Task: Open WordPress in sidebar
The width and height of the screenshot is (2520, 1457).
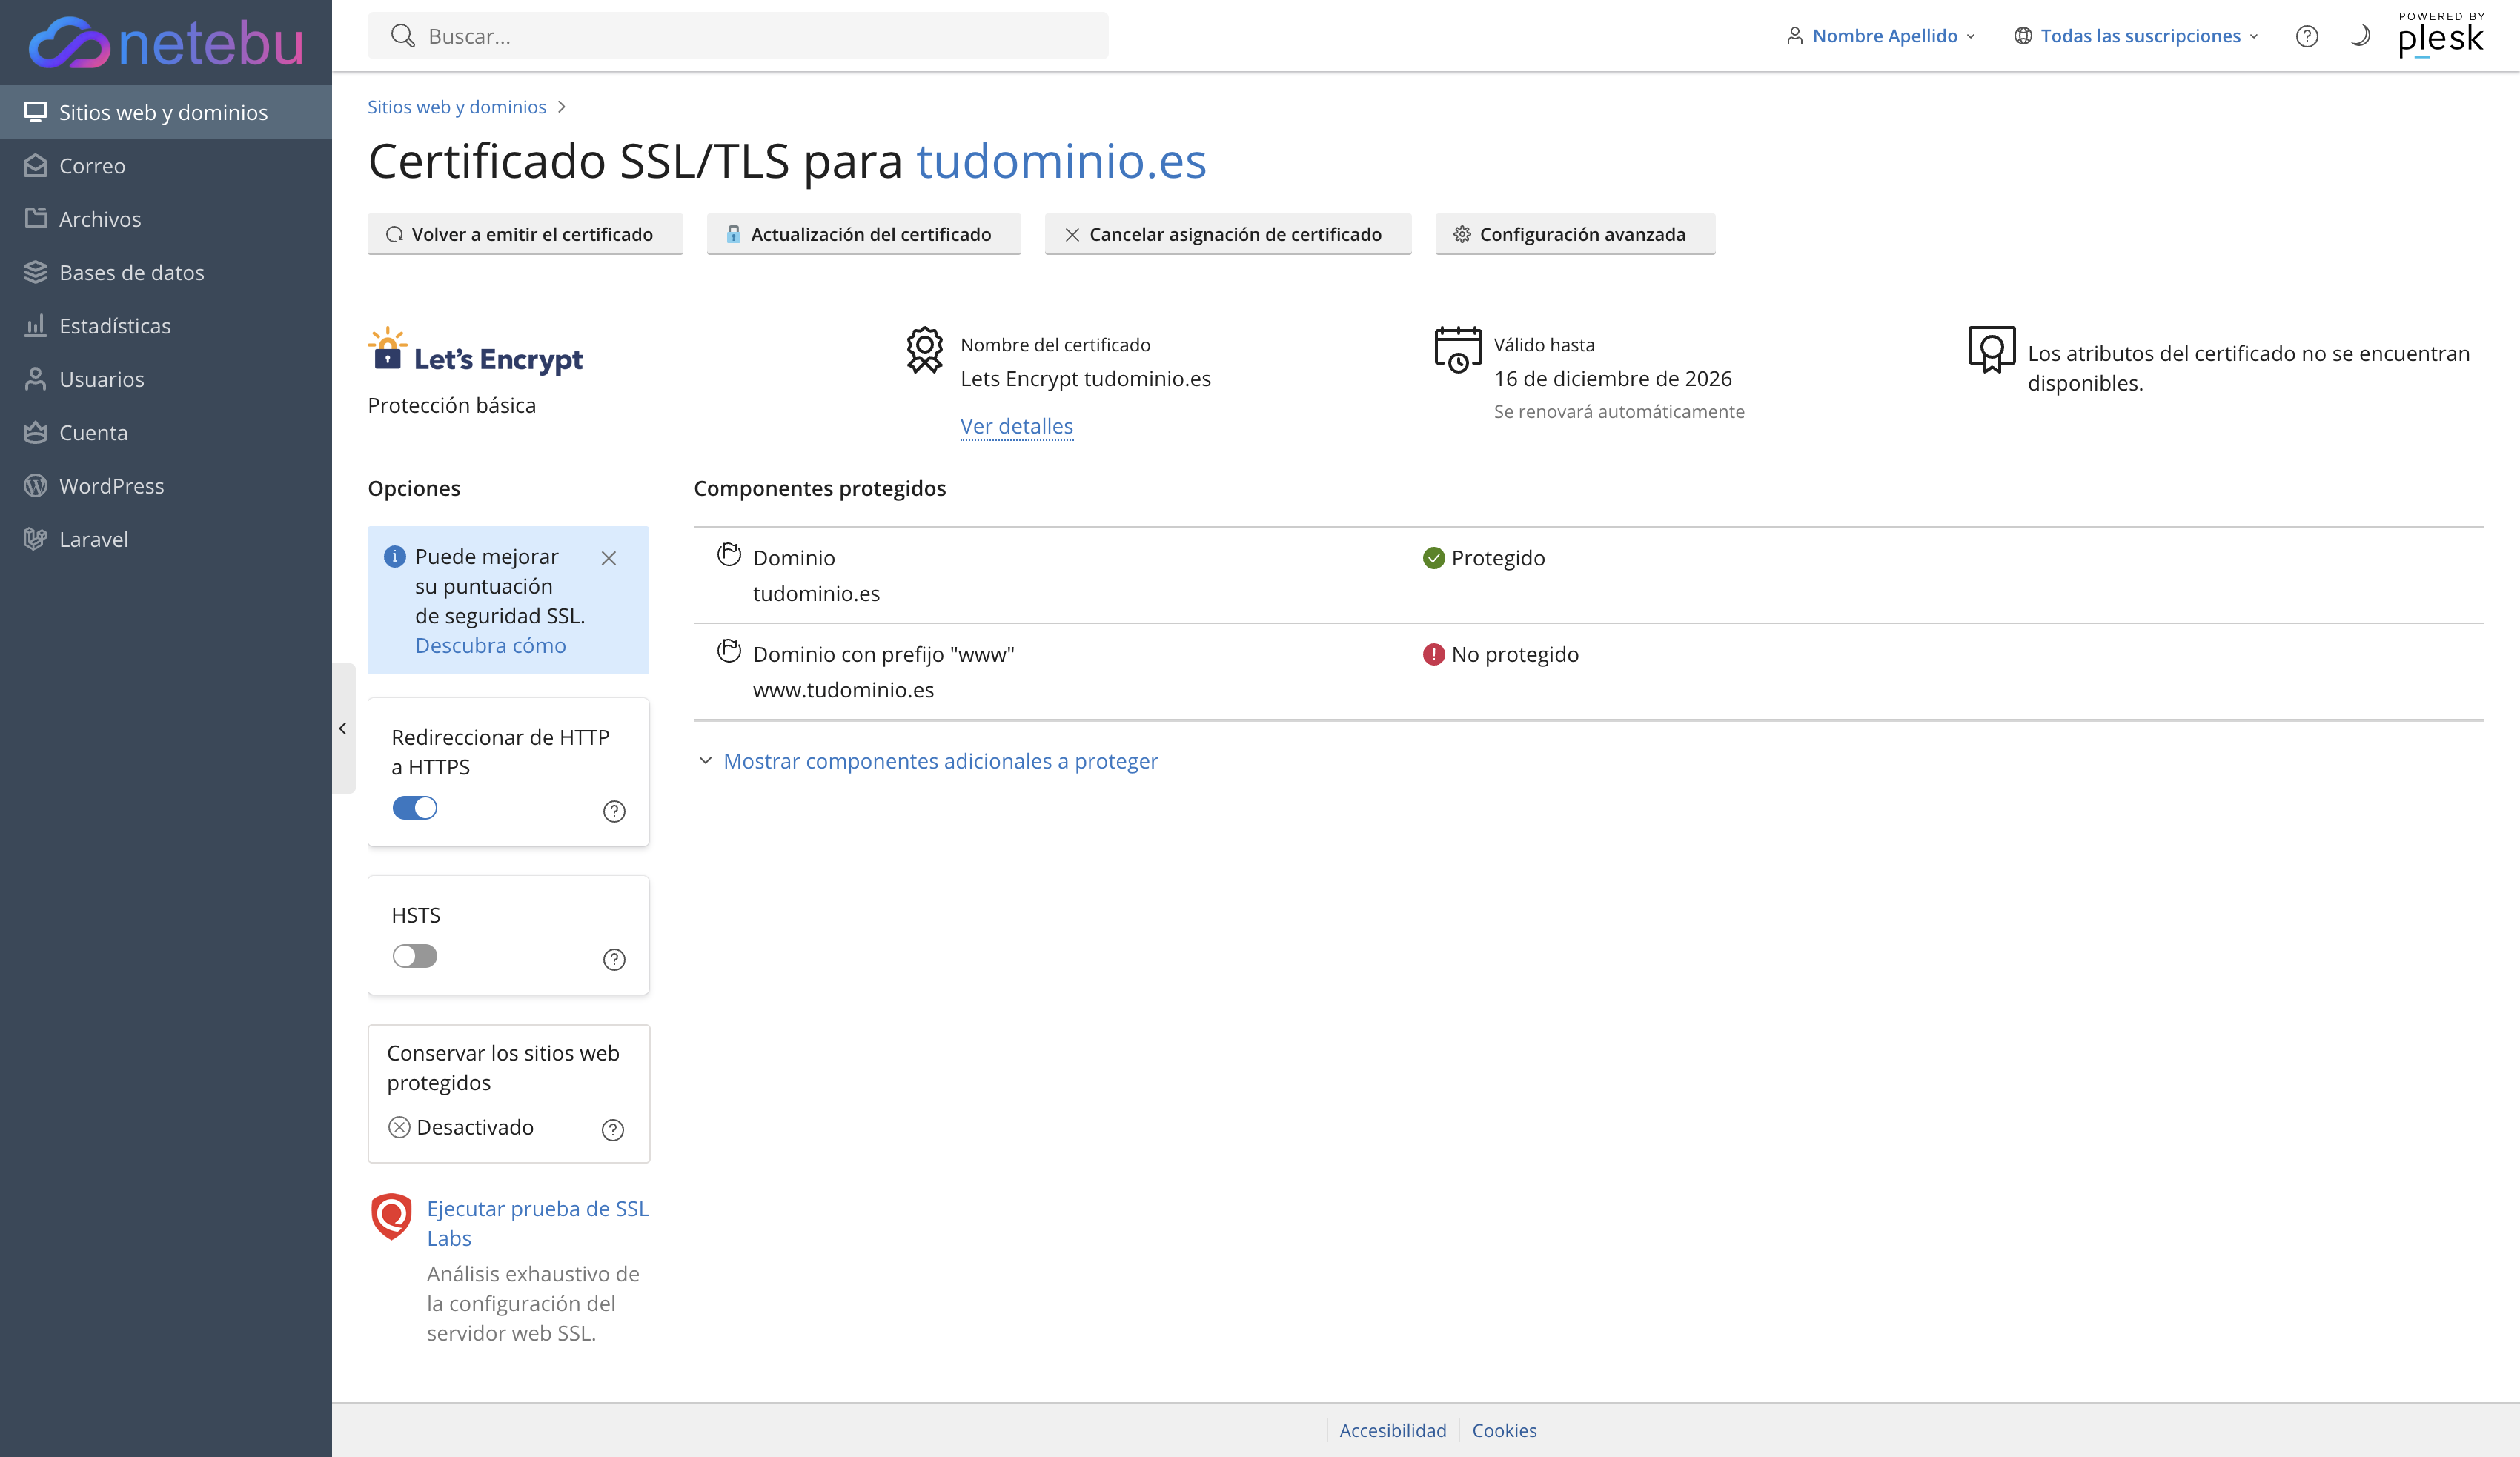Action: [x=166, y=485]
